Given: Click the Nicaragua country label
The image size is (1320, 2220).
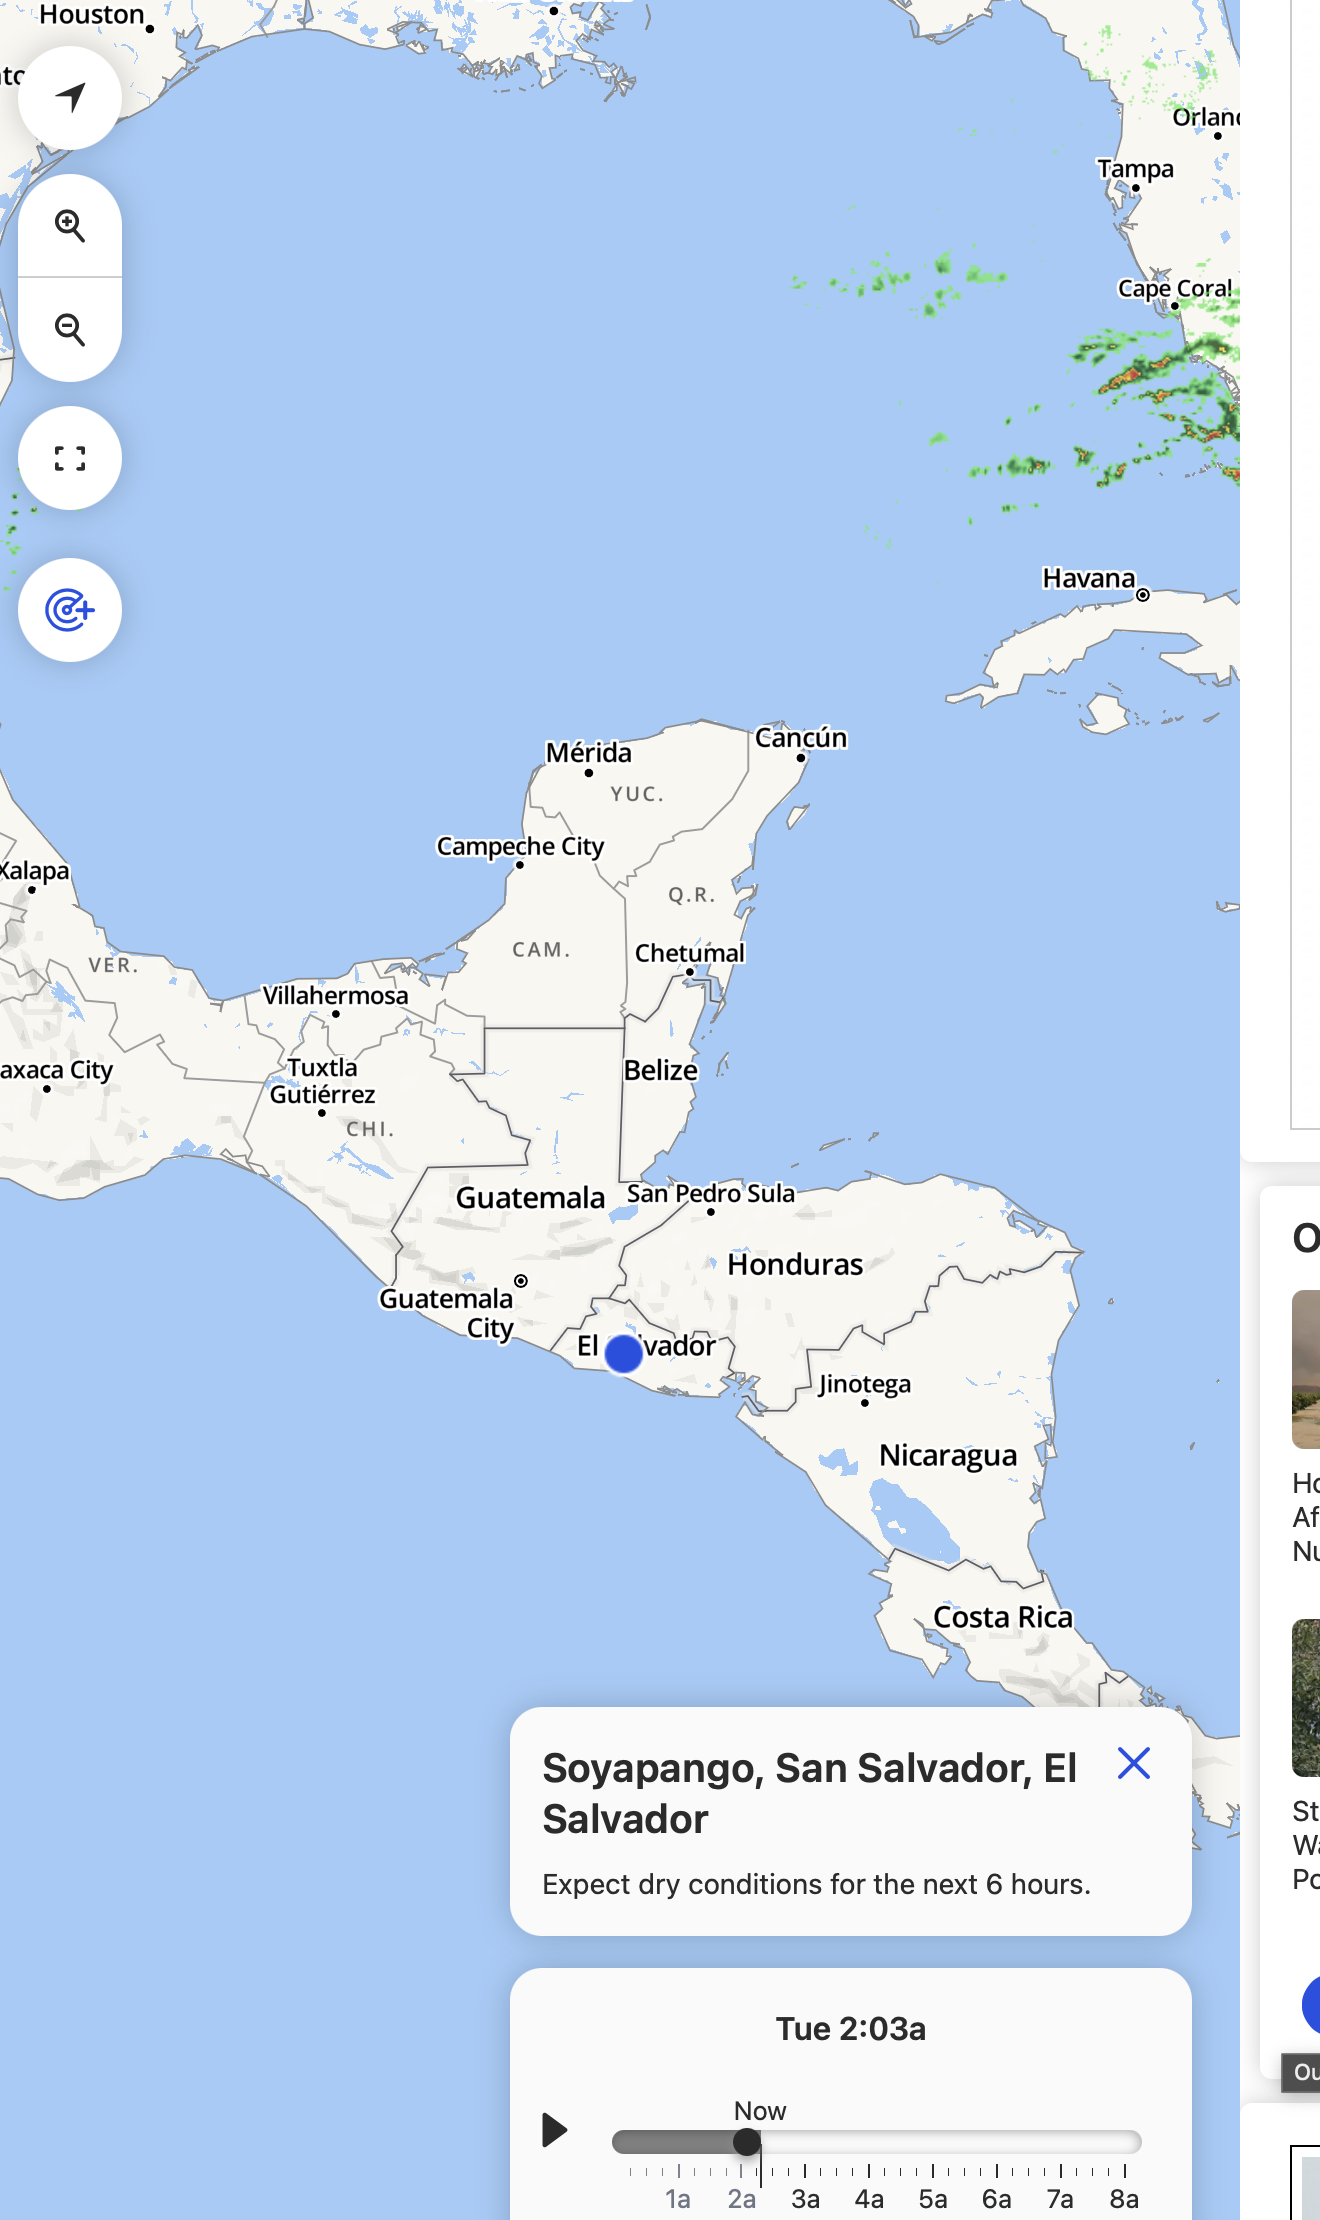Looking at the screenshot, I should pyautogui.click(x=948, y=1456).
